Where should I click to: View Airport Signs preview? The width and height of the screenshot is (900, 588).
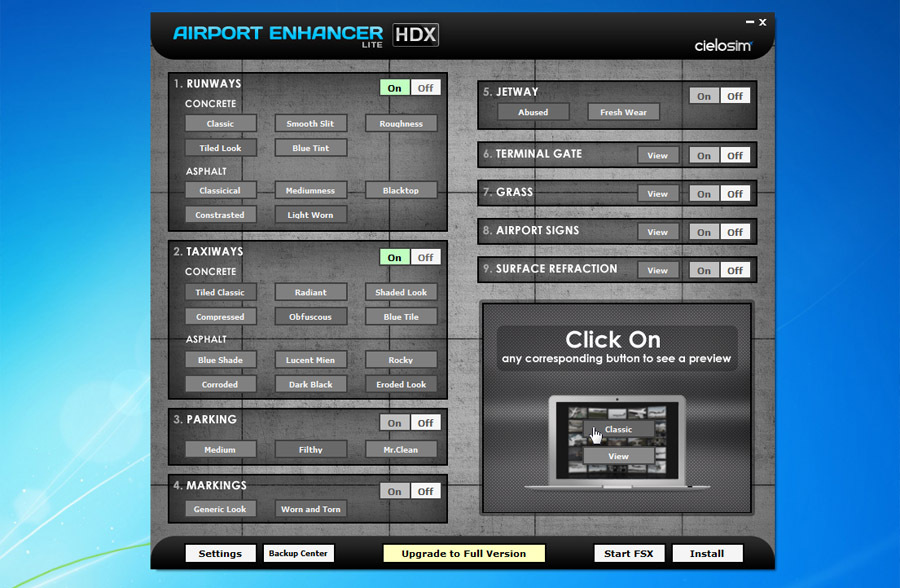[x=658, y=232]
